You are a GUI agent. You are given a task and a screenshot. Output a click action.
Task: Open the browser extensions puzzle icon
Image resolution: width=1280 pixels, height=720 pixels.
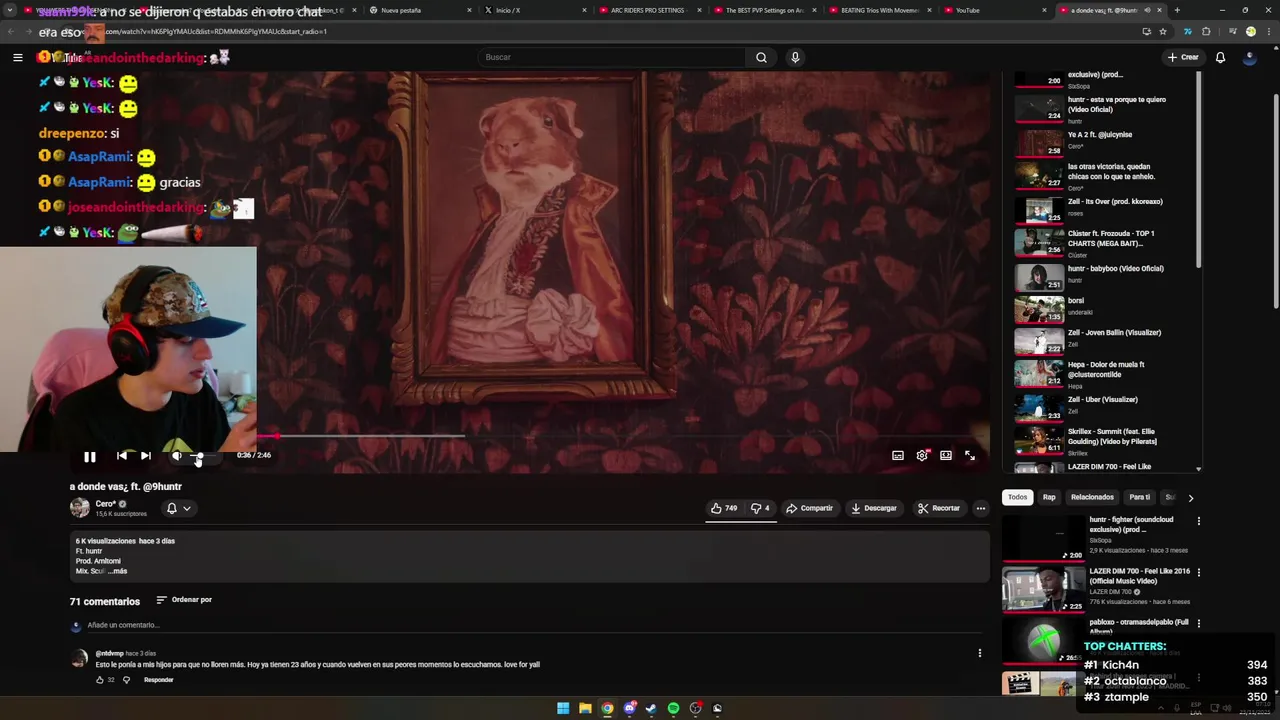(x=1206, y=32)
